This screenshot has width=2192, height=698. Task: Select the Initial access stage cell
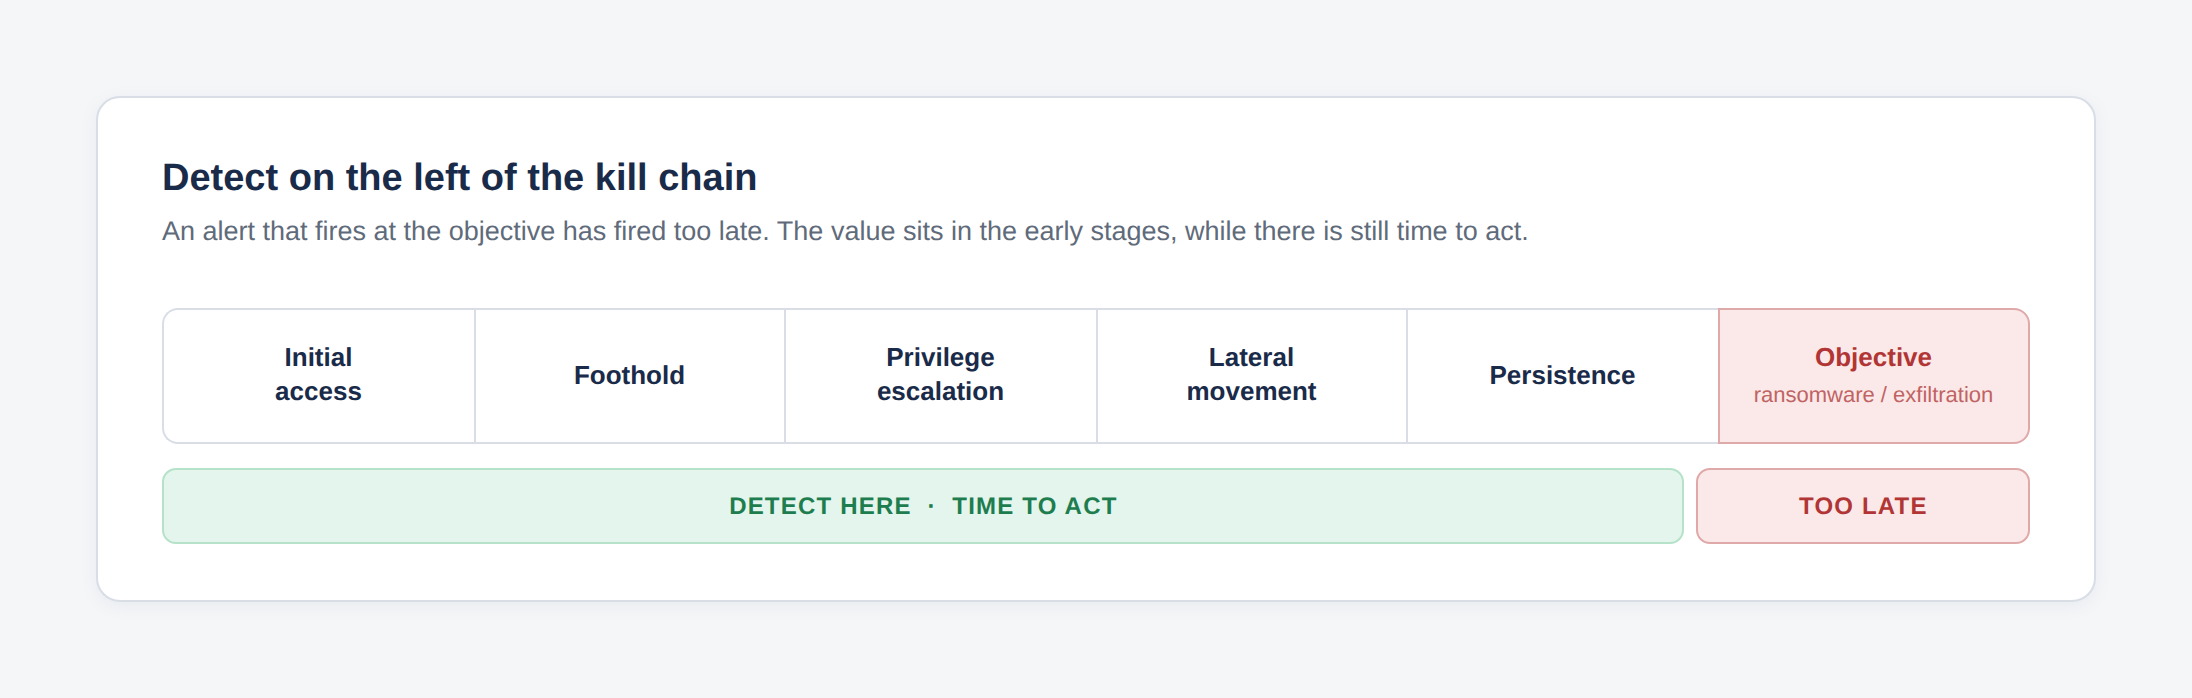click(318, 376)
